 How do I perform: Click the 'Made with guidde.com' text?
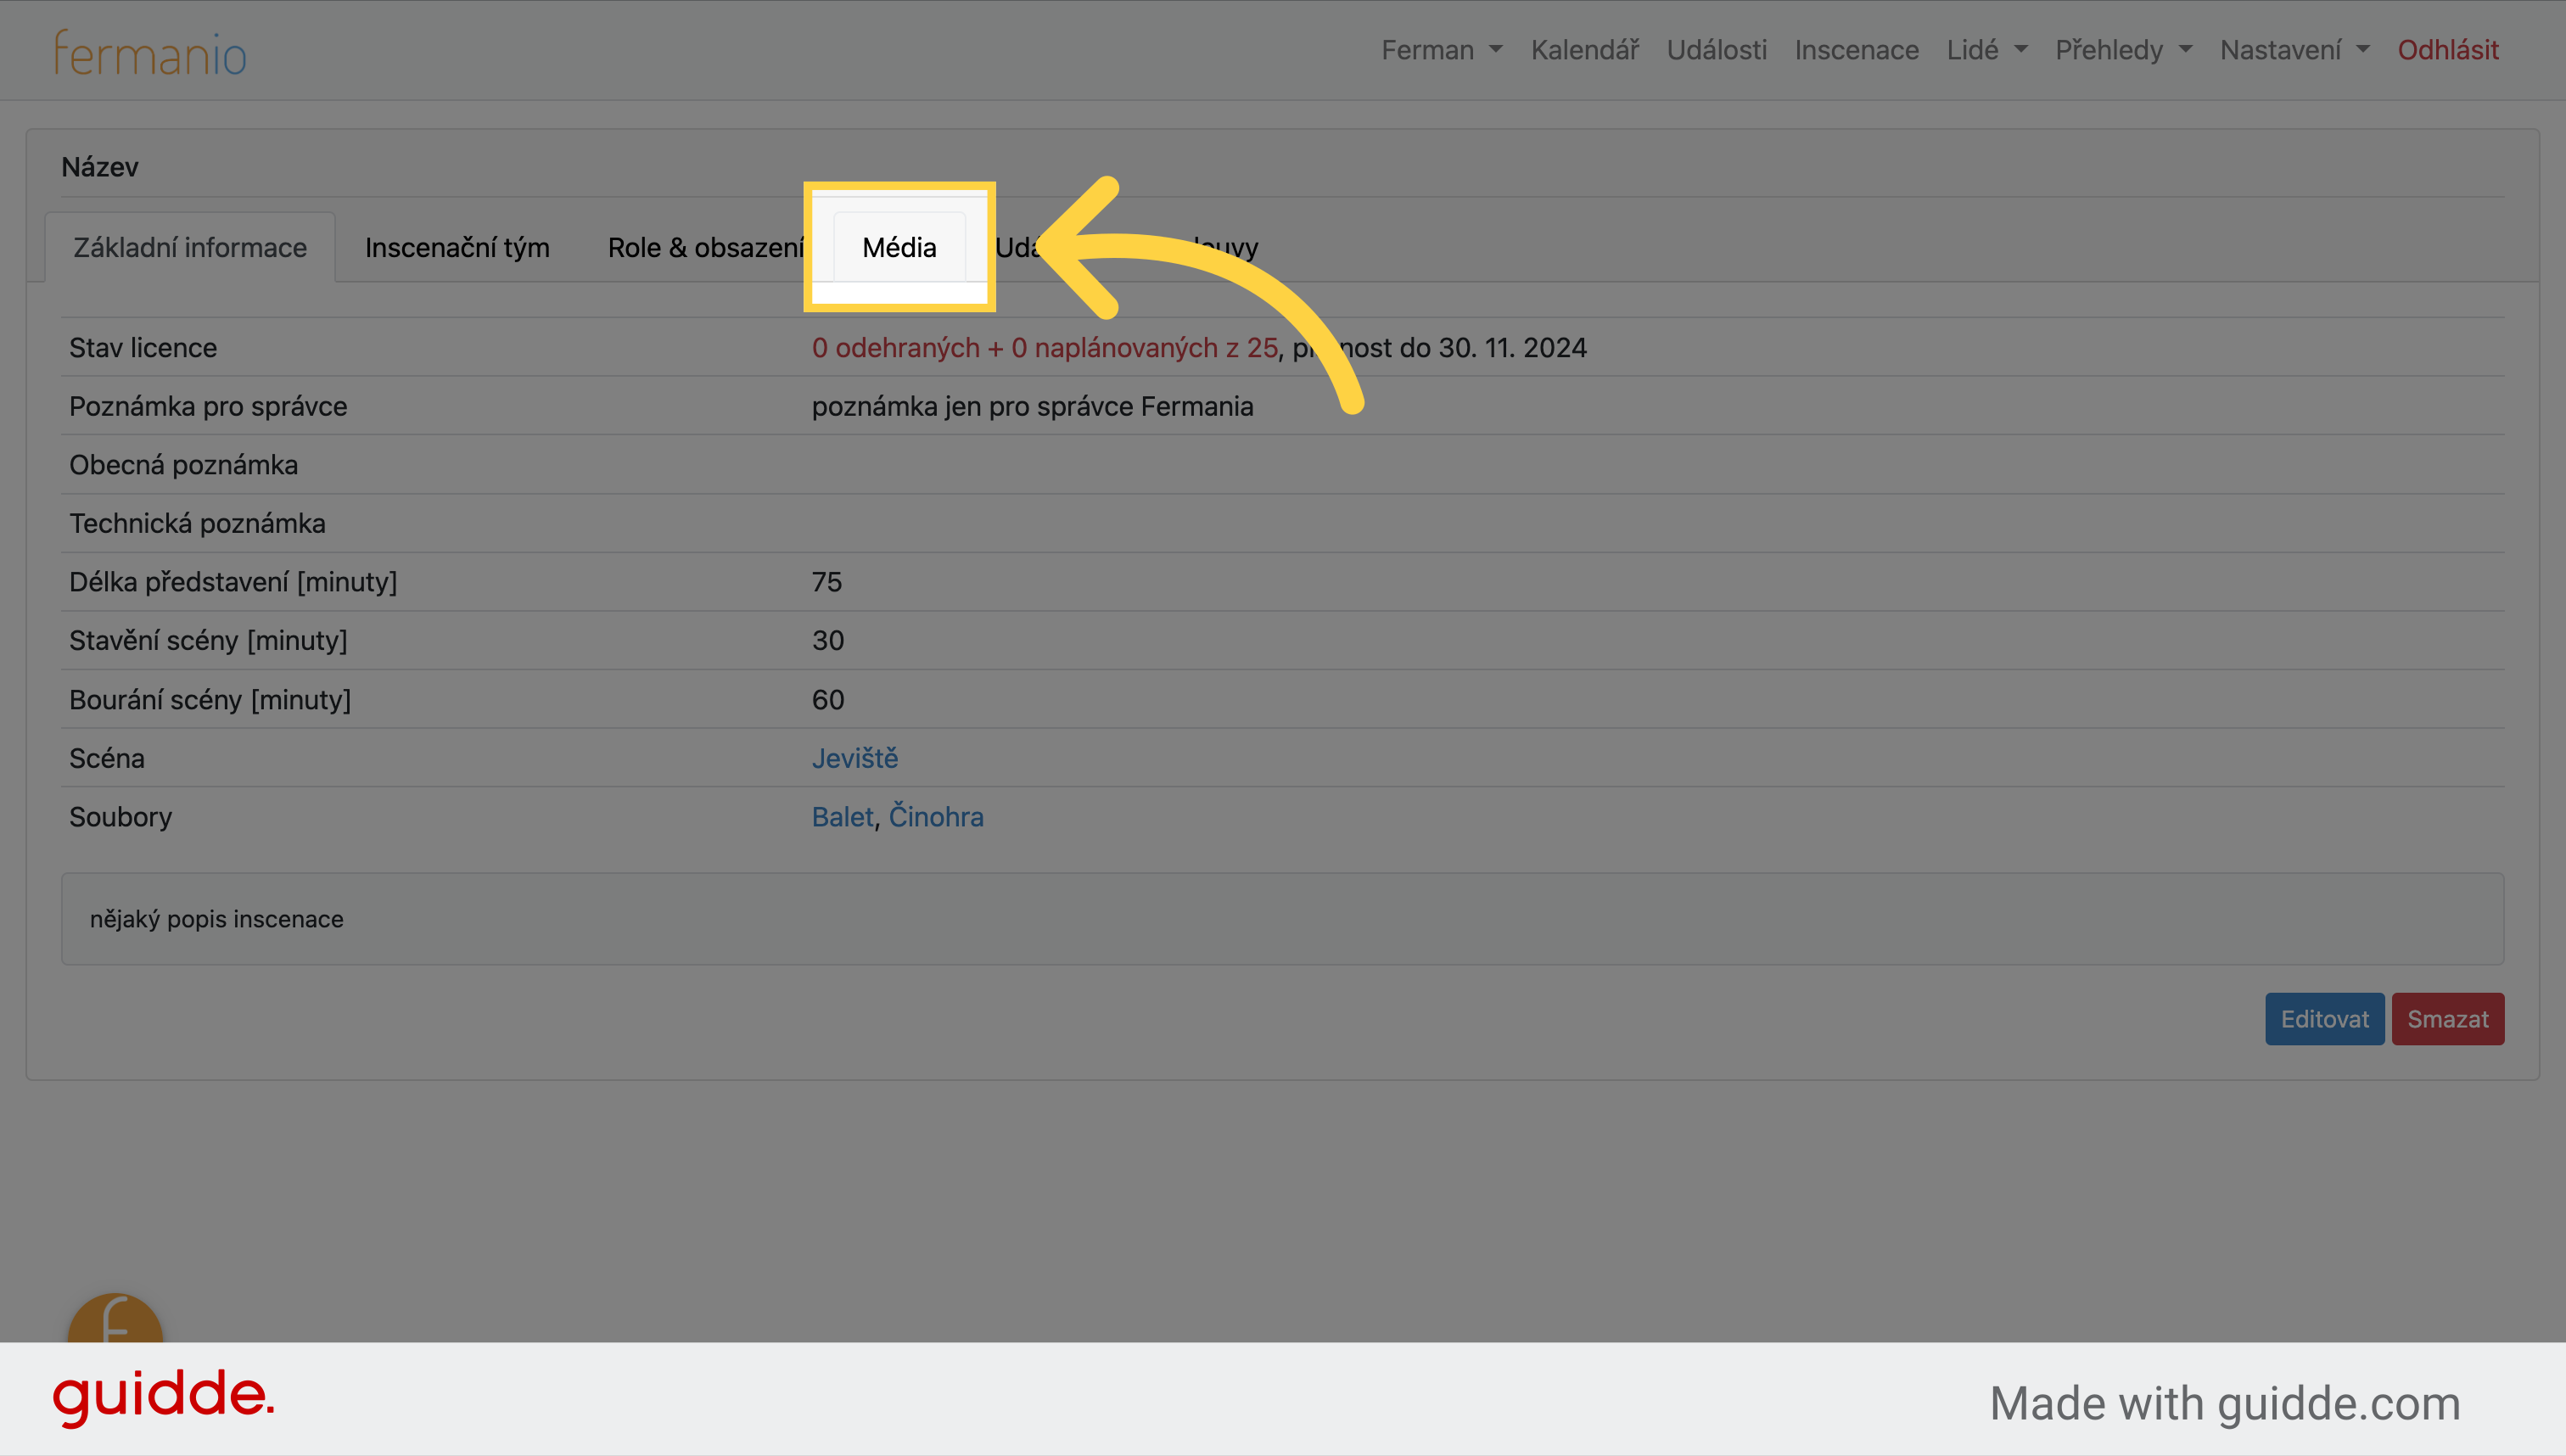(x=2225, y=1404)
